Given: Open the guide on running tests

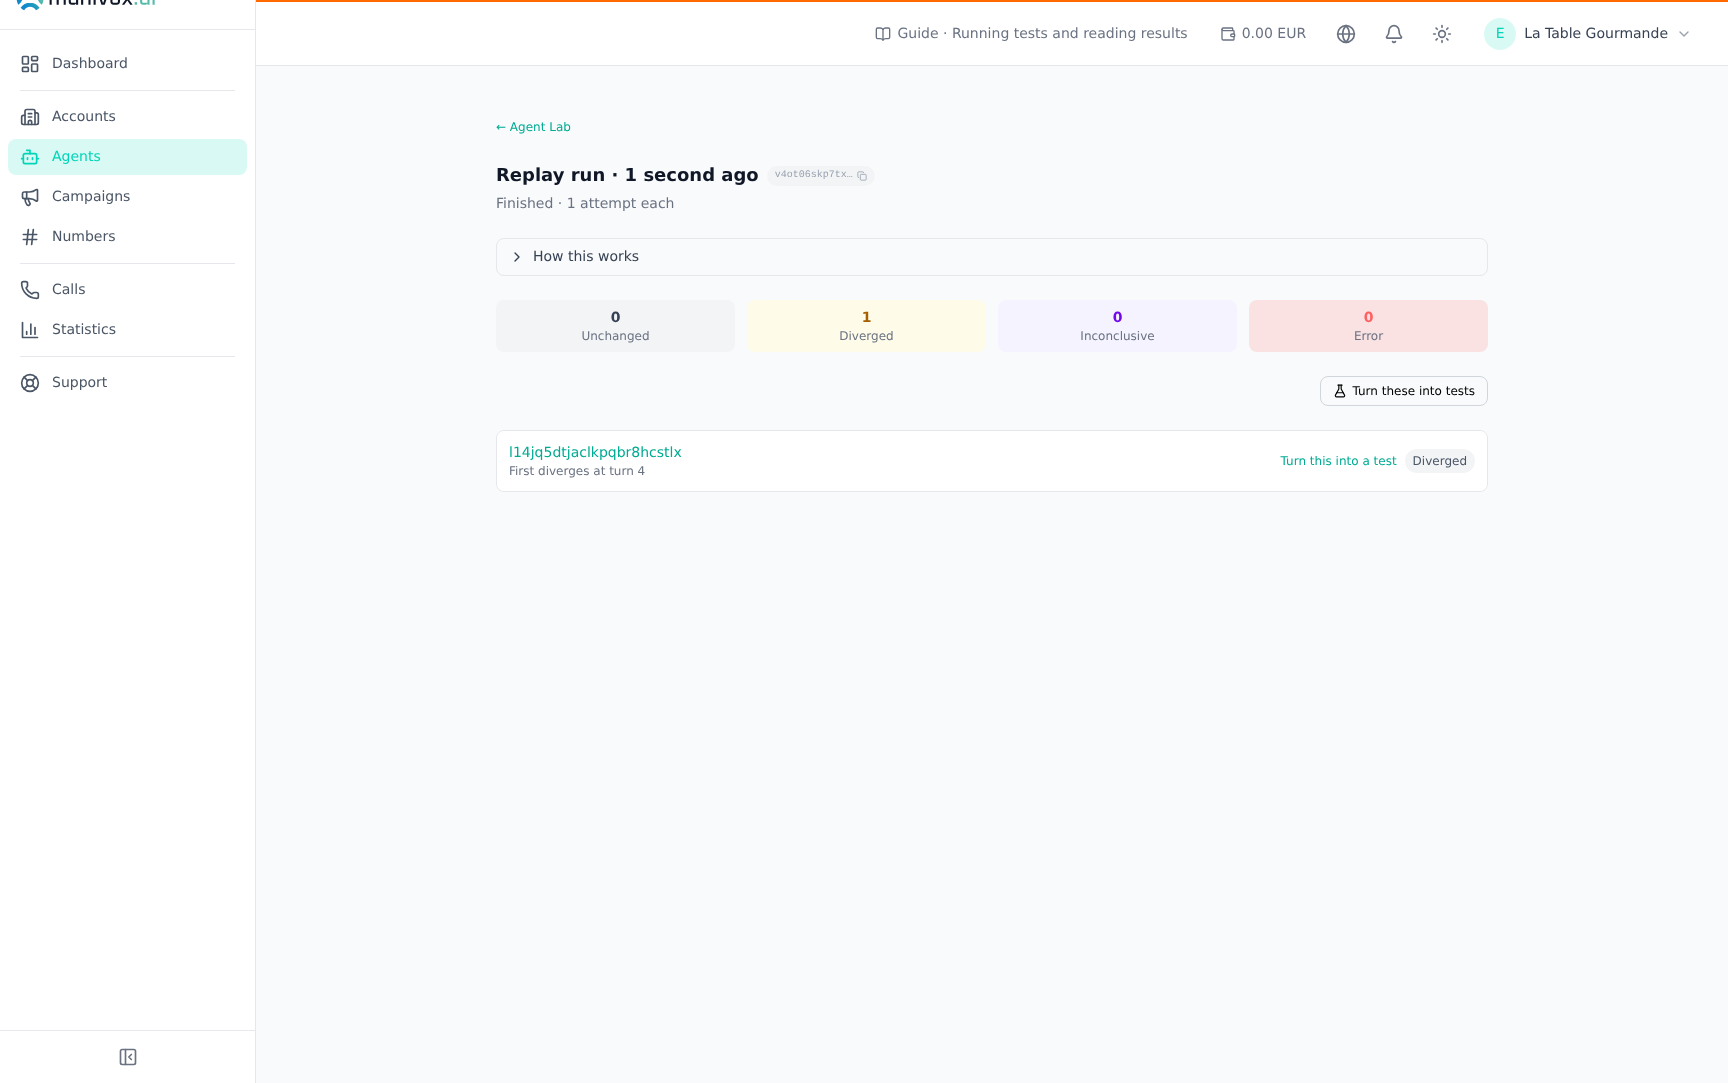Looking at the screenshot, I should point(1031,34).
